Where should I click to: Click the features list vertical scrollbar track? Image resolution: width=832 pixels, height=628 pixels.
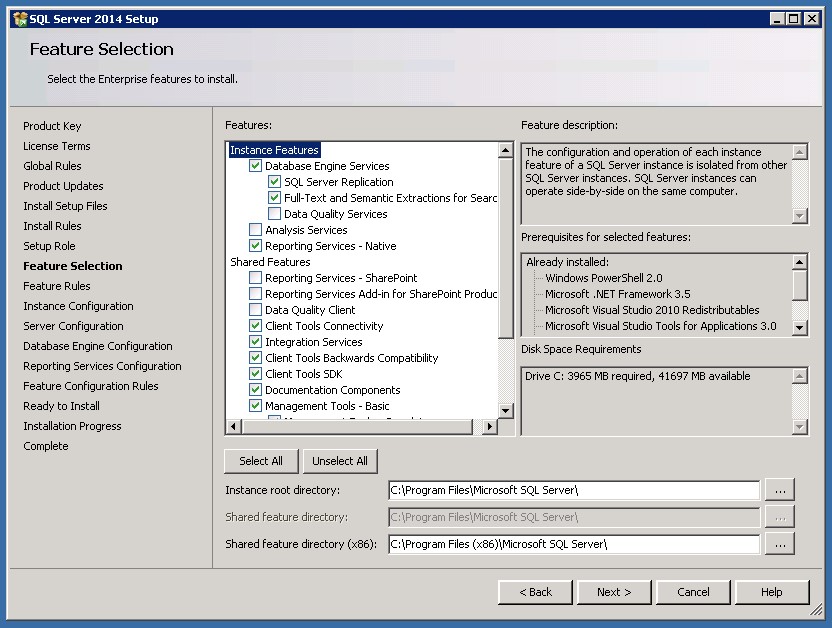505,370
